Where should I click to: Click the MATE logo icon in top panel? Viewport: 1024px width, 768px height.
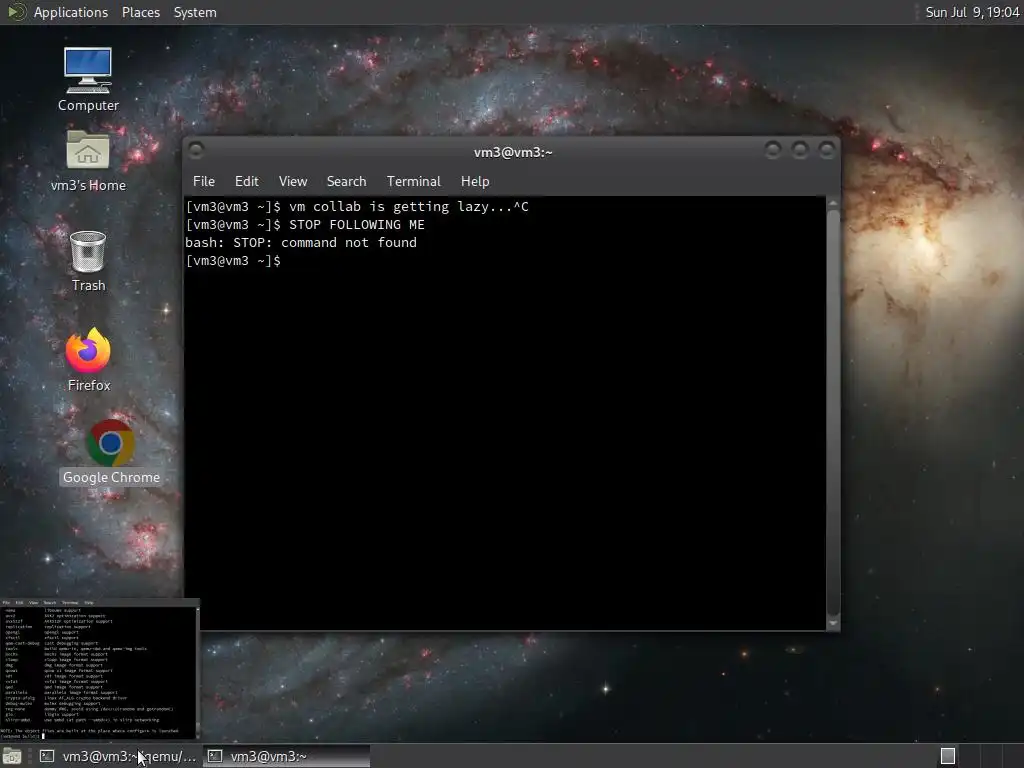click(x=16, y=12)
